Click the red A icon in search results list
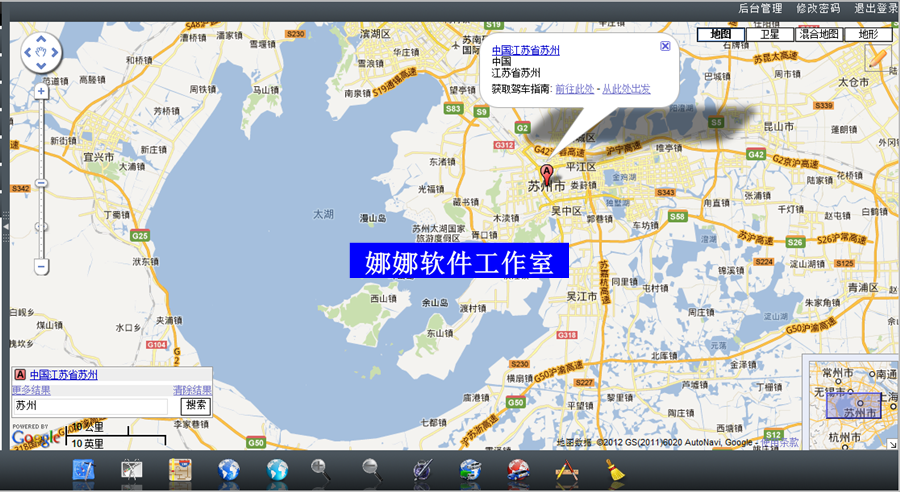Viewport: 900px width, 492px height. pos(20,374)
